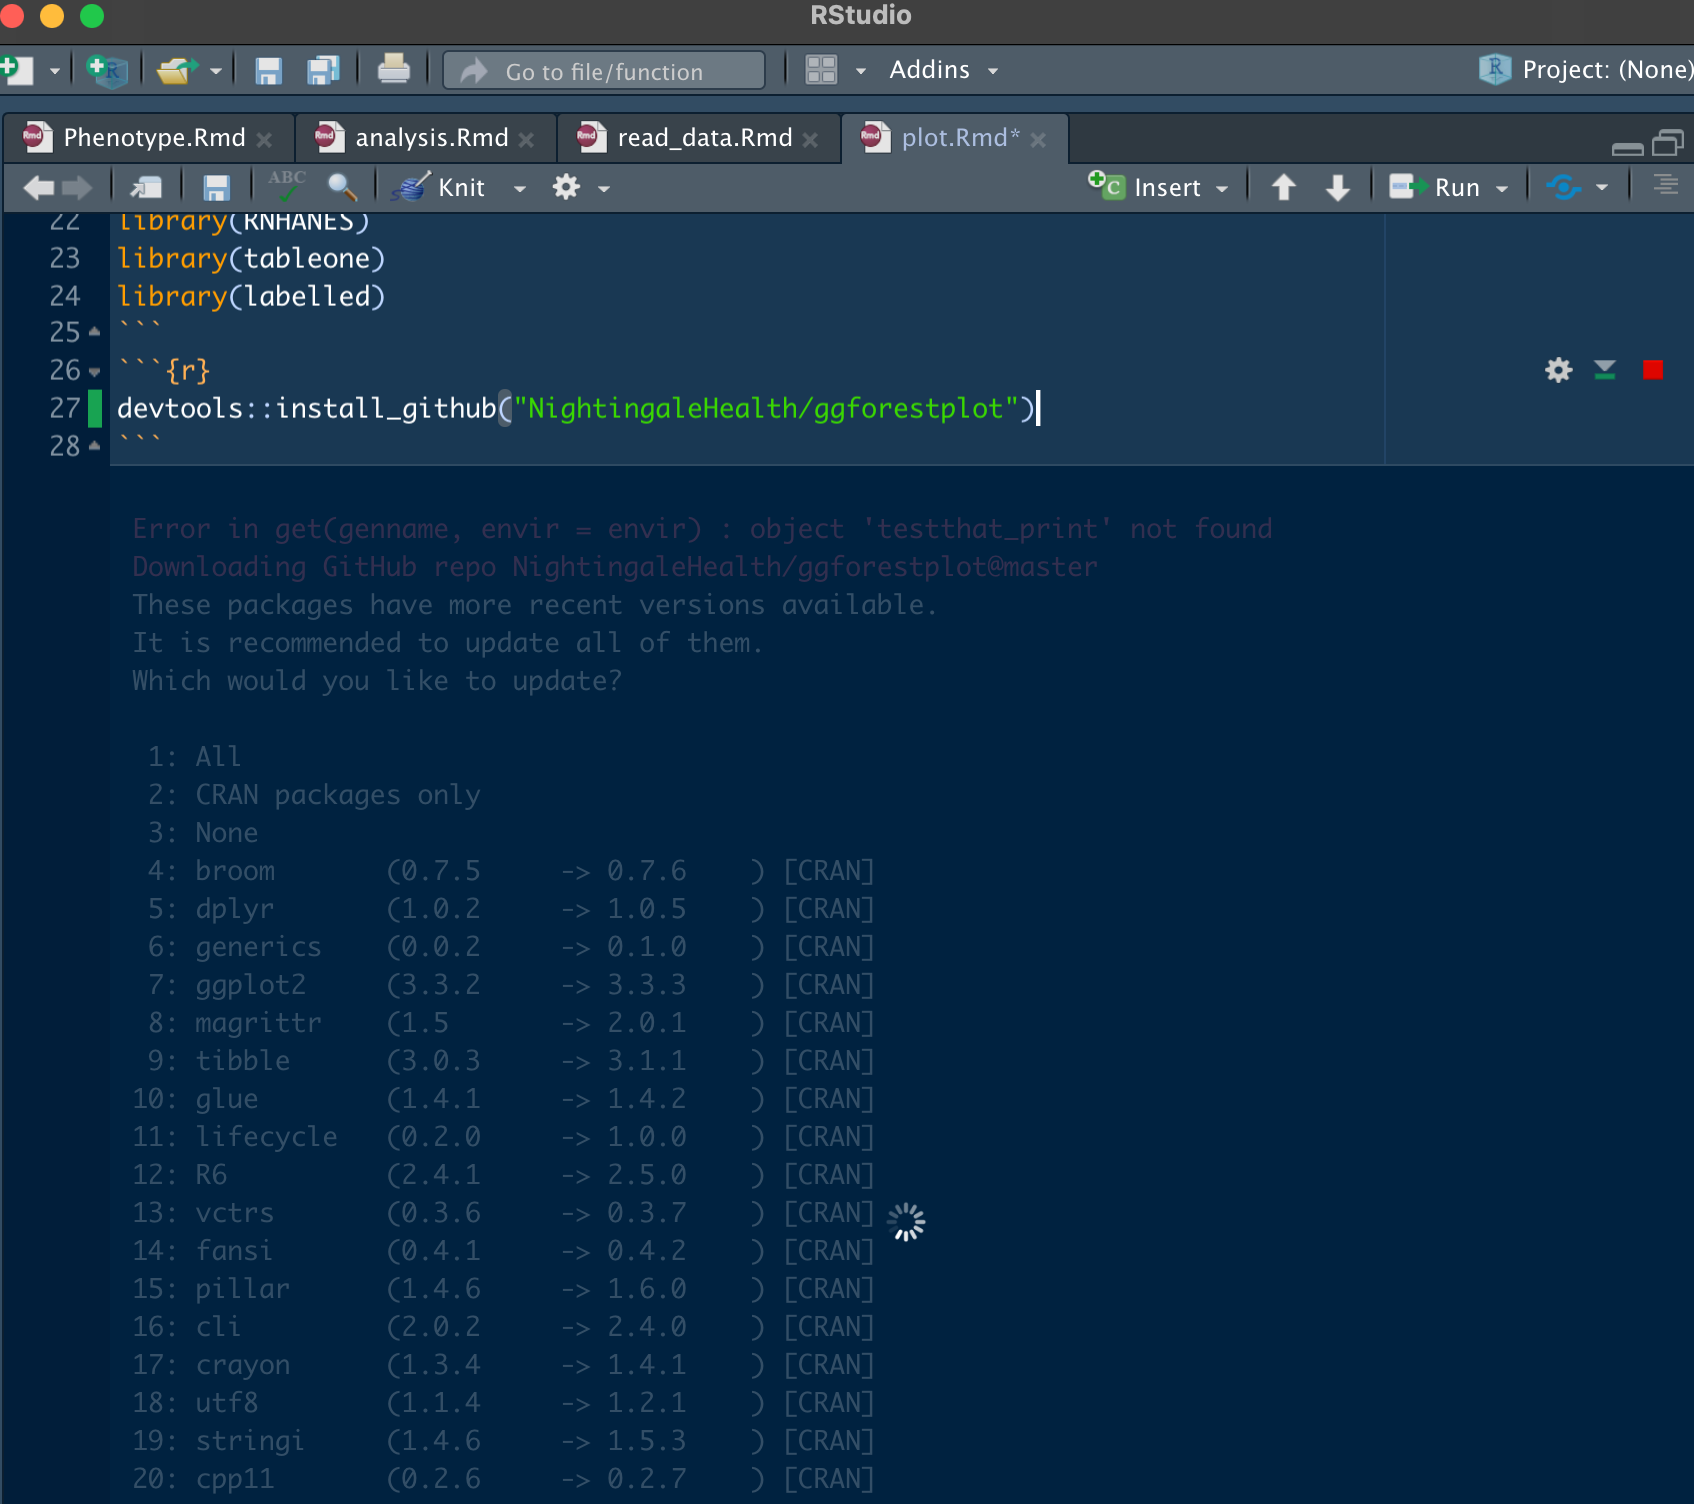Save plot.Rmd with the editor save icon
The image size is (1694, 1504).
tap(215, 187)
